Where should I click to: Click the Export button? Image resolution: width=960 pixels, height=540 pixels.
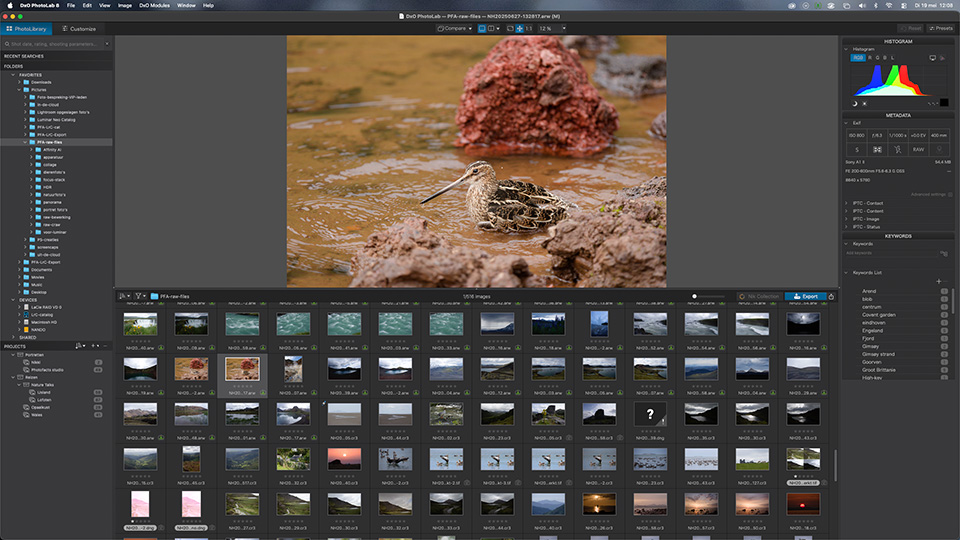click(x=805, y=296)
